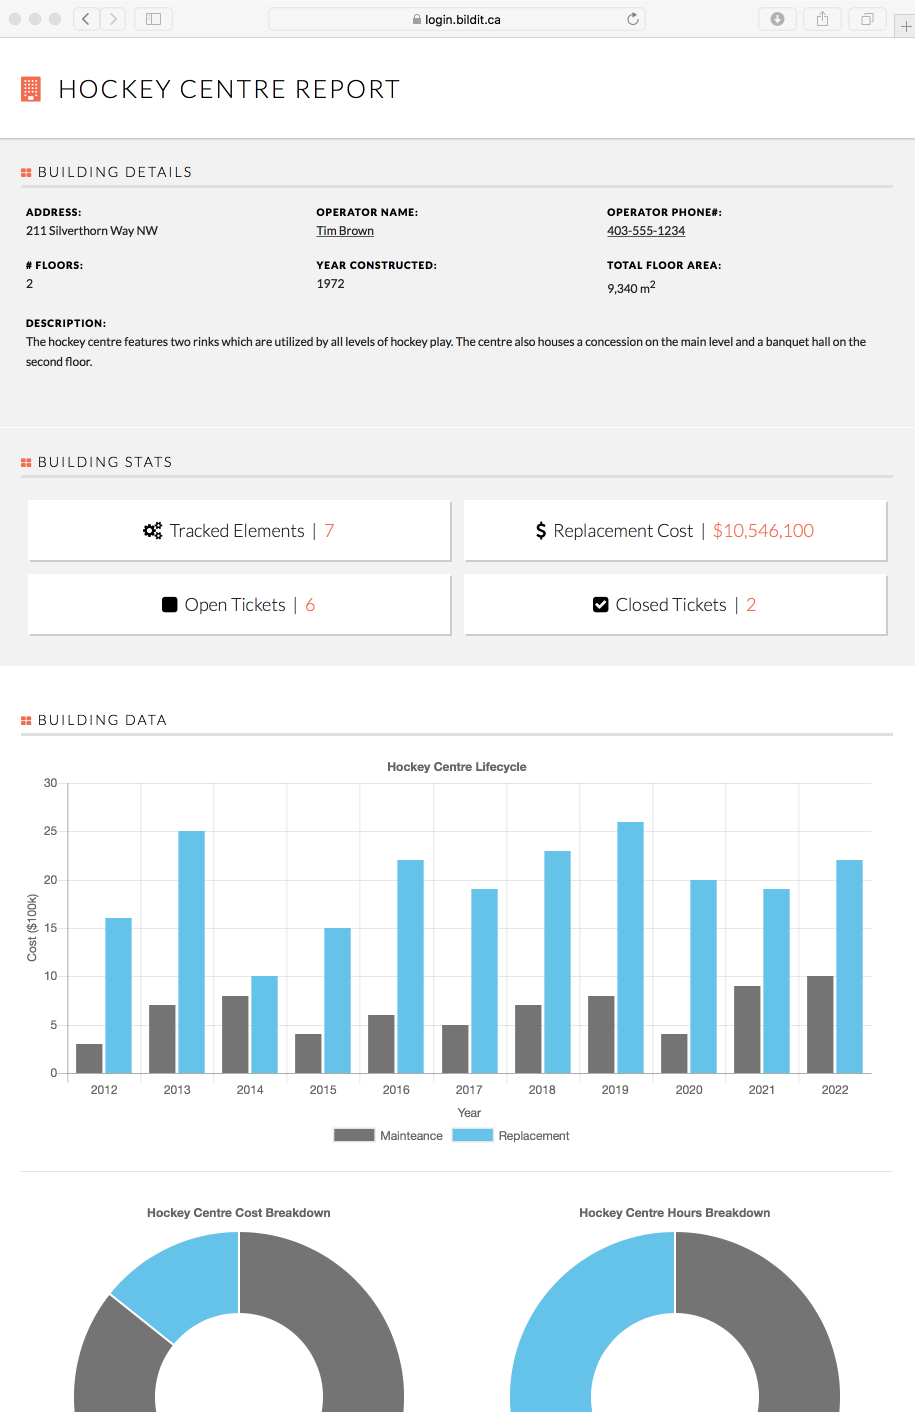Select the 2020 Replacement bar
The height and width of the screenshot is (1412, 915).
(x=703, y=977)
